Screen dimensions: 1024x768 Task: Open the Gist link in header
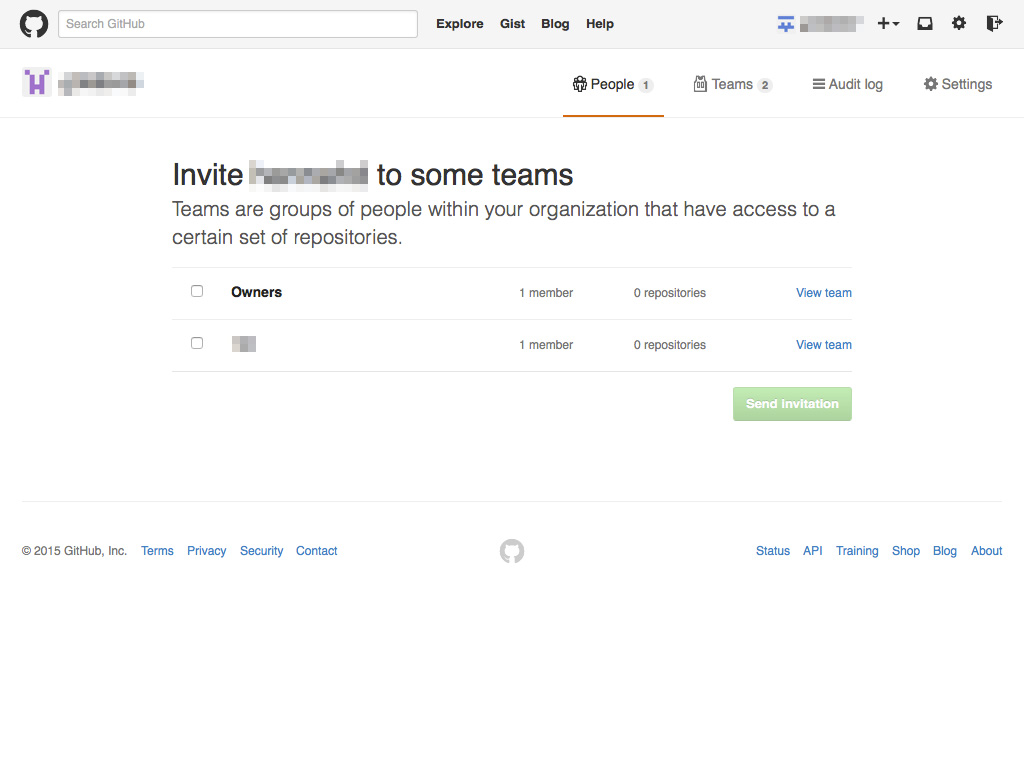(x=512, y=24)
